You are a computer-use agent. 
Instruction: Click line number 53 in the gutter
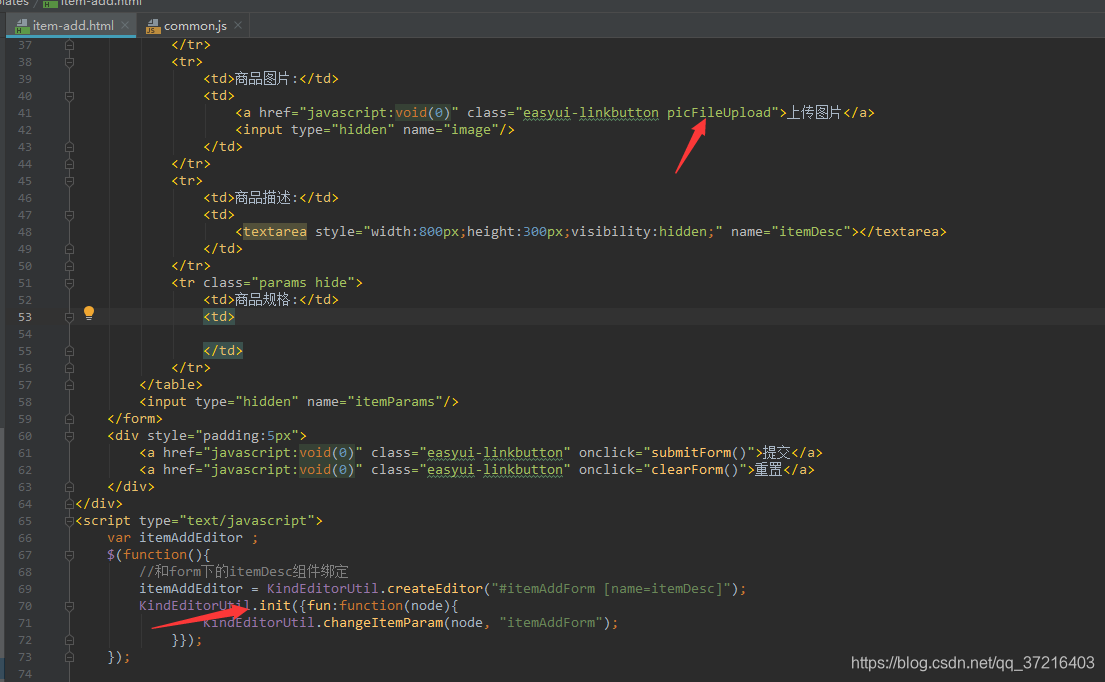25,317
